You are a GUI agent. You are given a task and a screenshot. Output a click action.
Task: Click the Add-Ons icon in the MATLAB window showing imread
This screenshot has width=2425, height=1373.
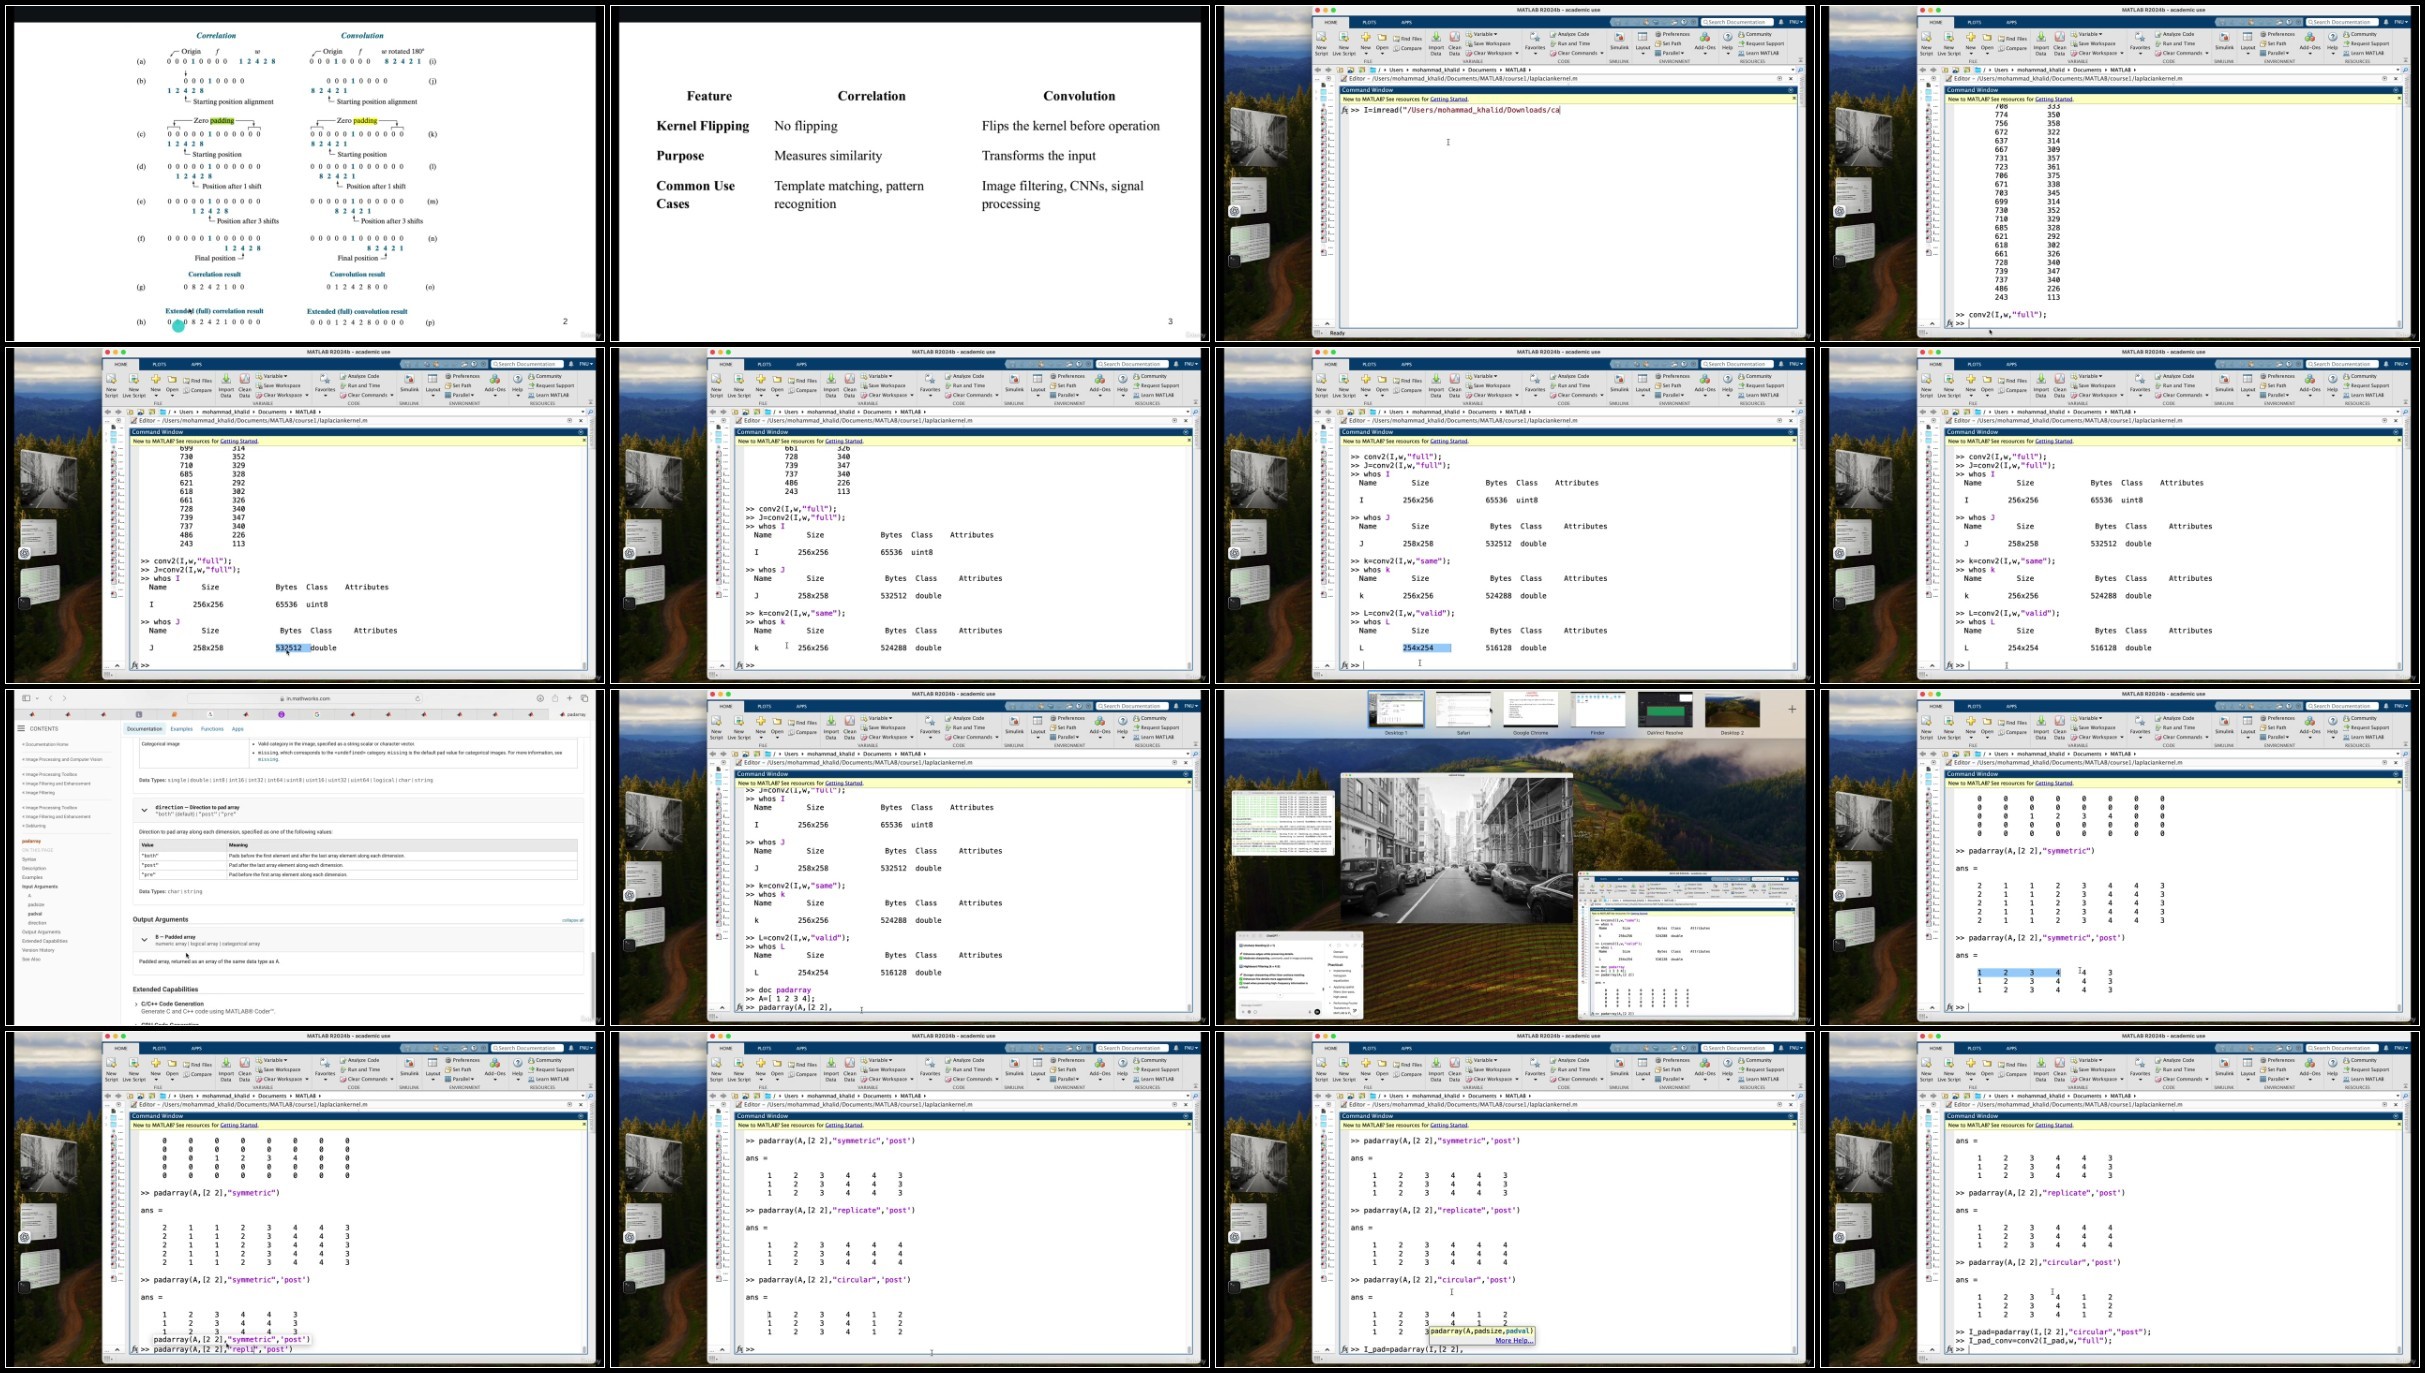(x=1704, y=42)
